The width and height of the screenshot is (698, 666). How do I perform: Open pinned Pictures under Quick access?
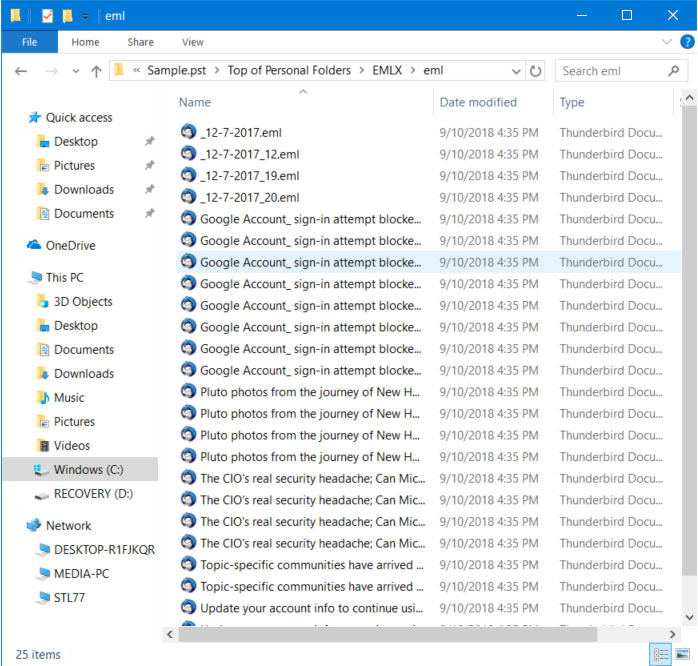click(x=74, y=166)
